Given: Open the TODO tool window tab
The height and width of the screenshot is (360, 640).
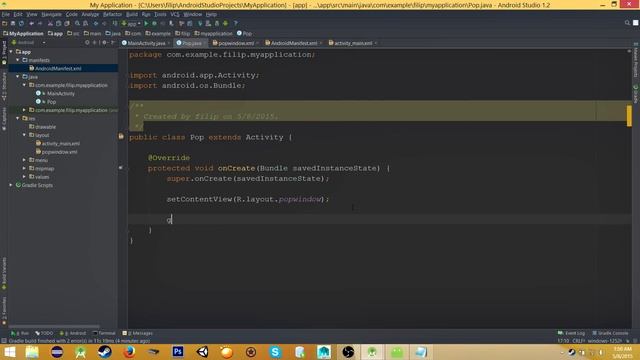Looking at the screenshot, I should point(44,333).
